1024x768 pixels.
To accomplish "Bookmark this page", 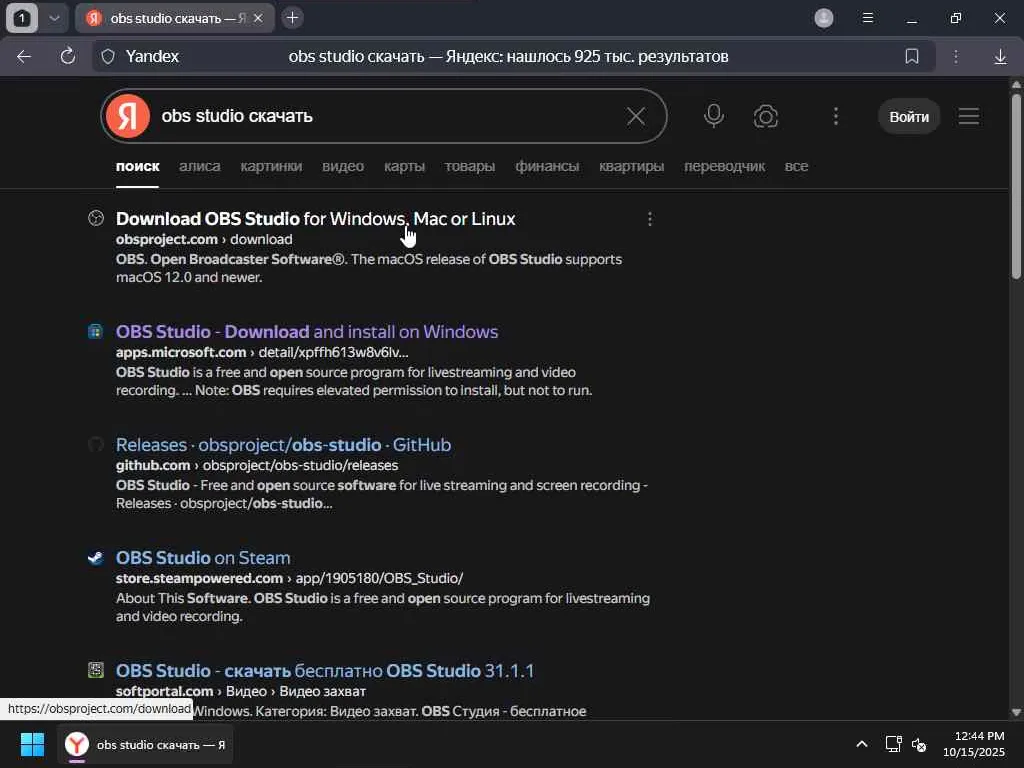I will [912, 57].
